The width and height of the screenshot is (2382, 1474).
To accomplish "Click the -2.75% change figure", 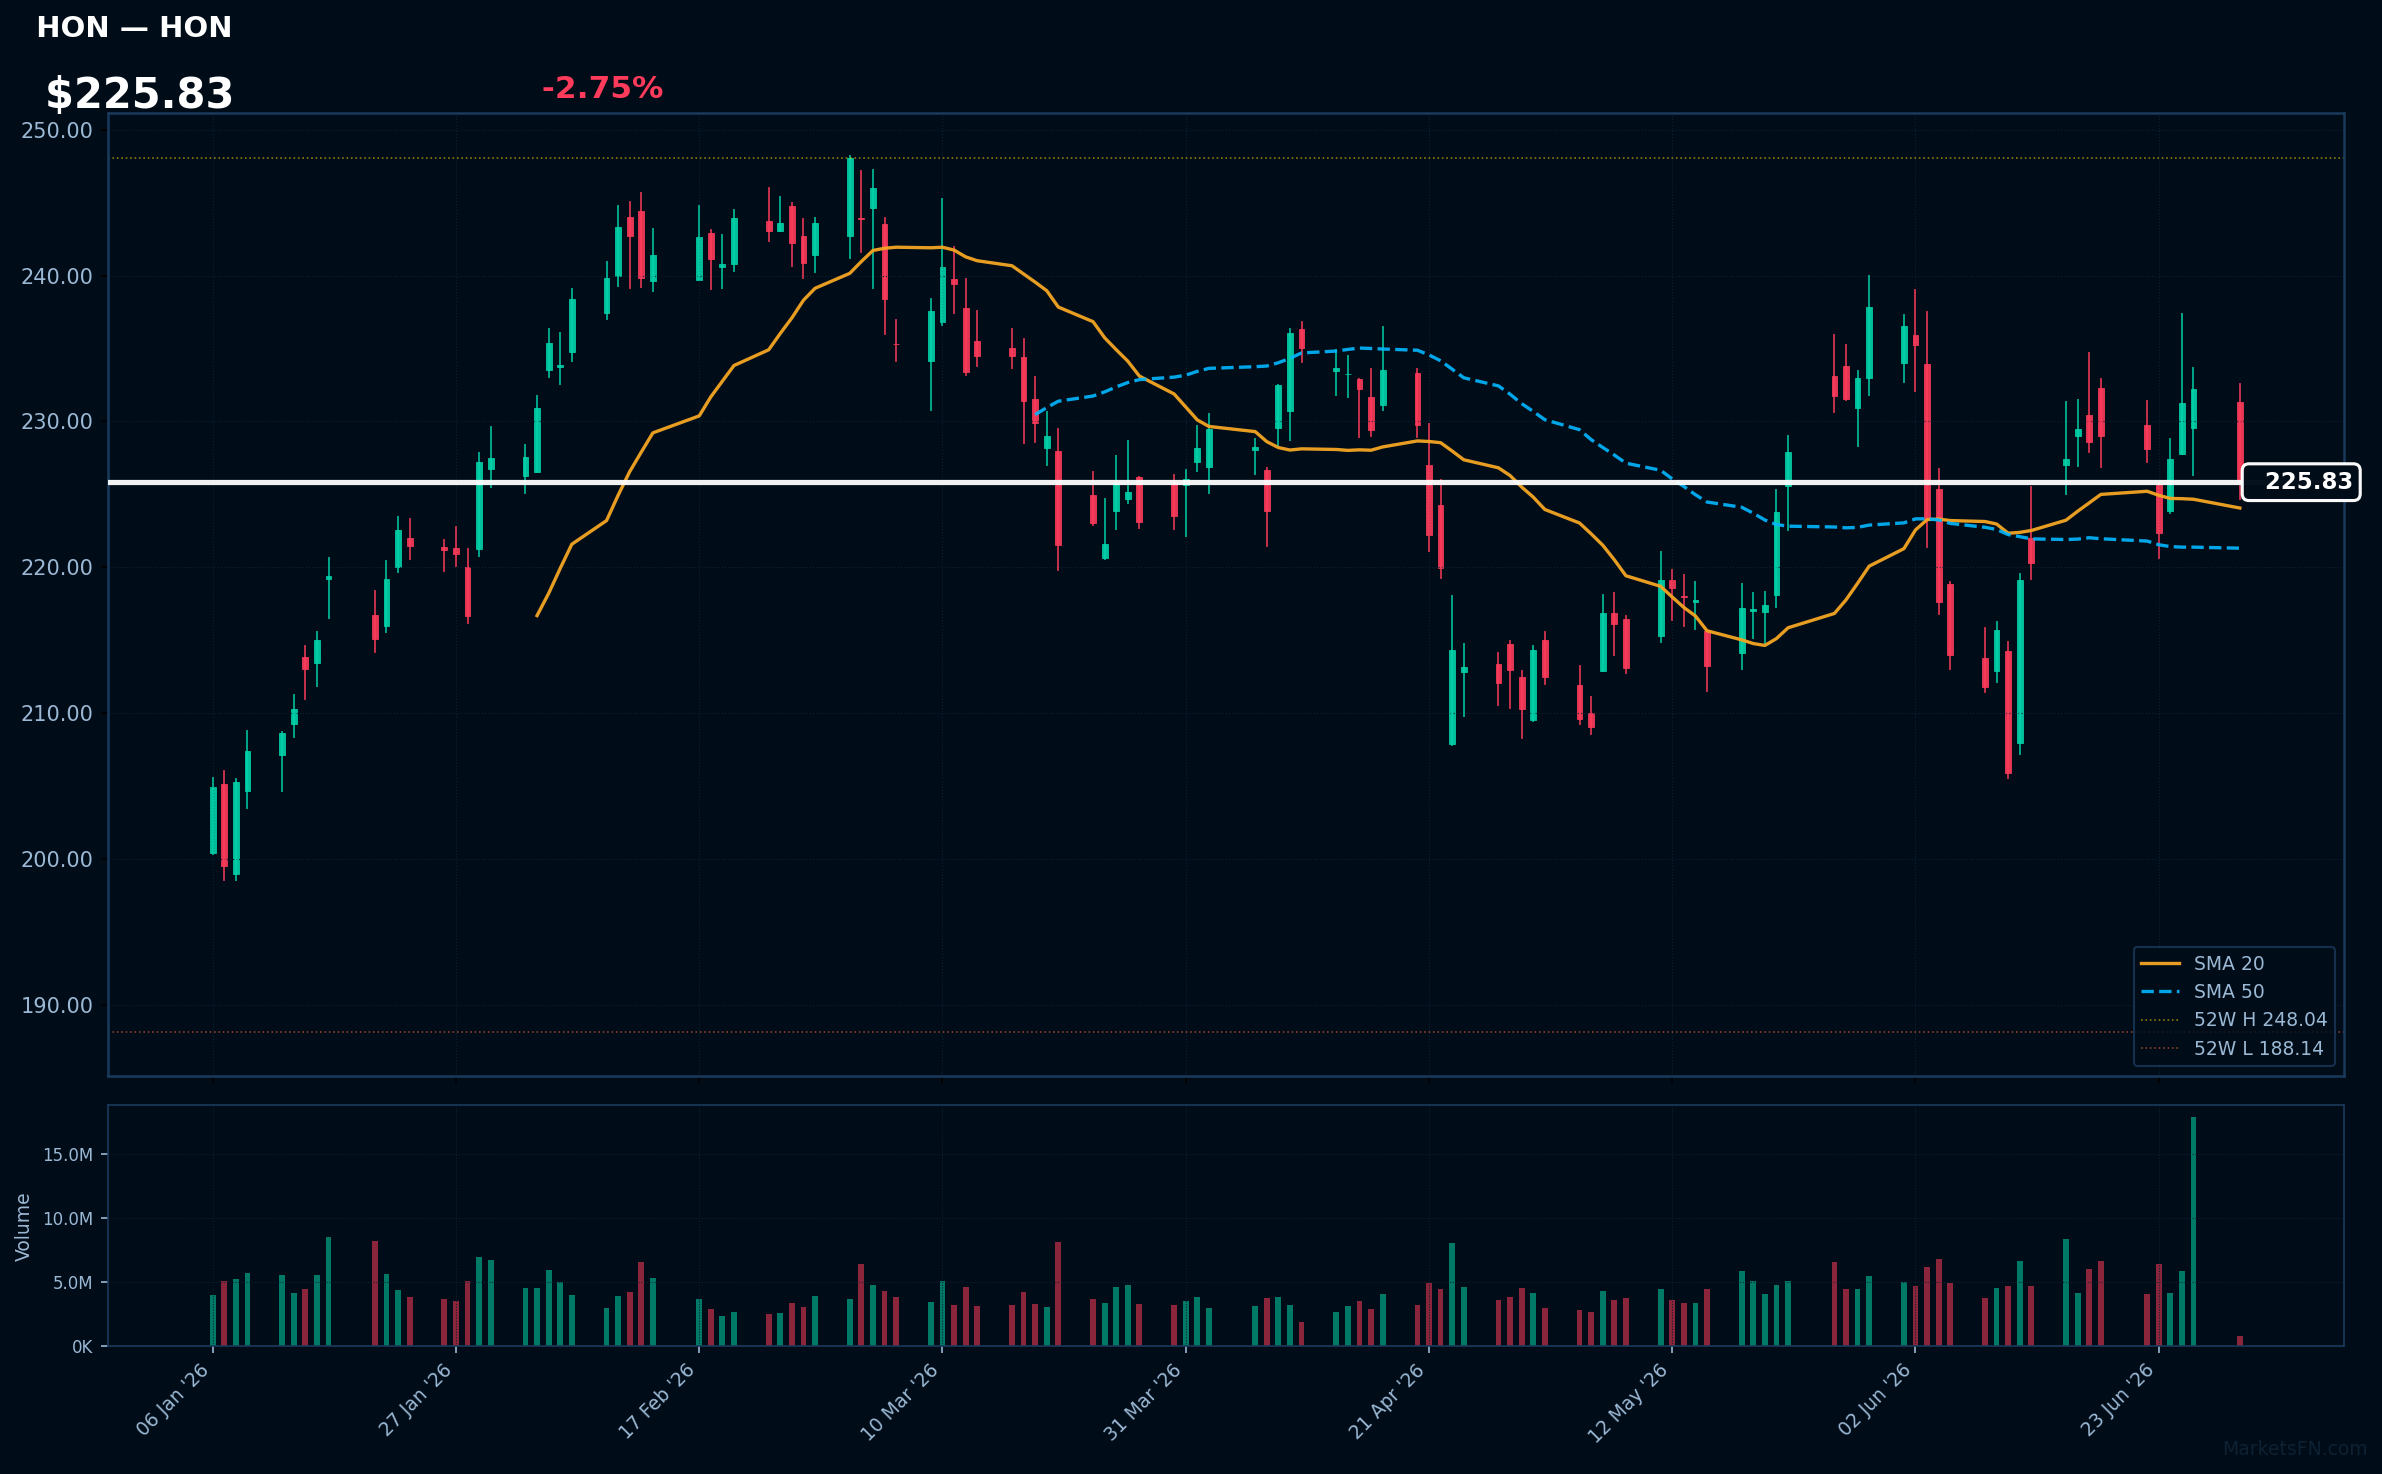I will click(602, 88).
